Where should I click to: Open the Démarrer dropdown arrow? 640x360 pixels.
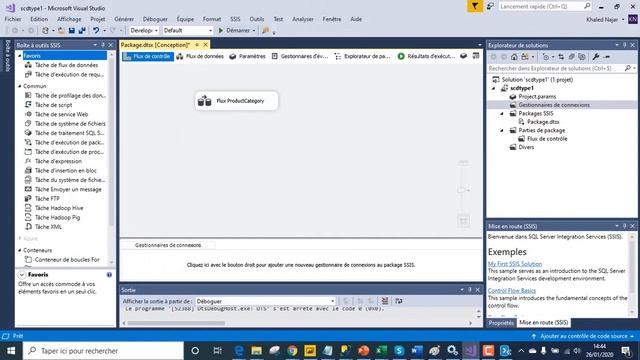point(254,31)
